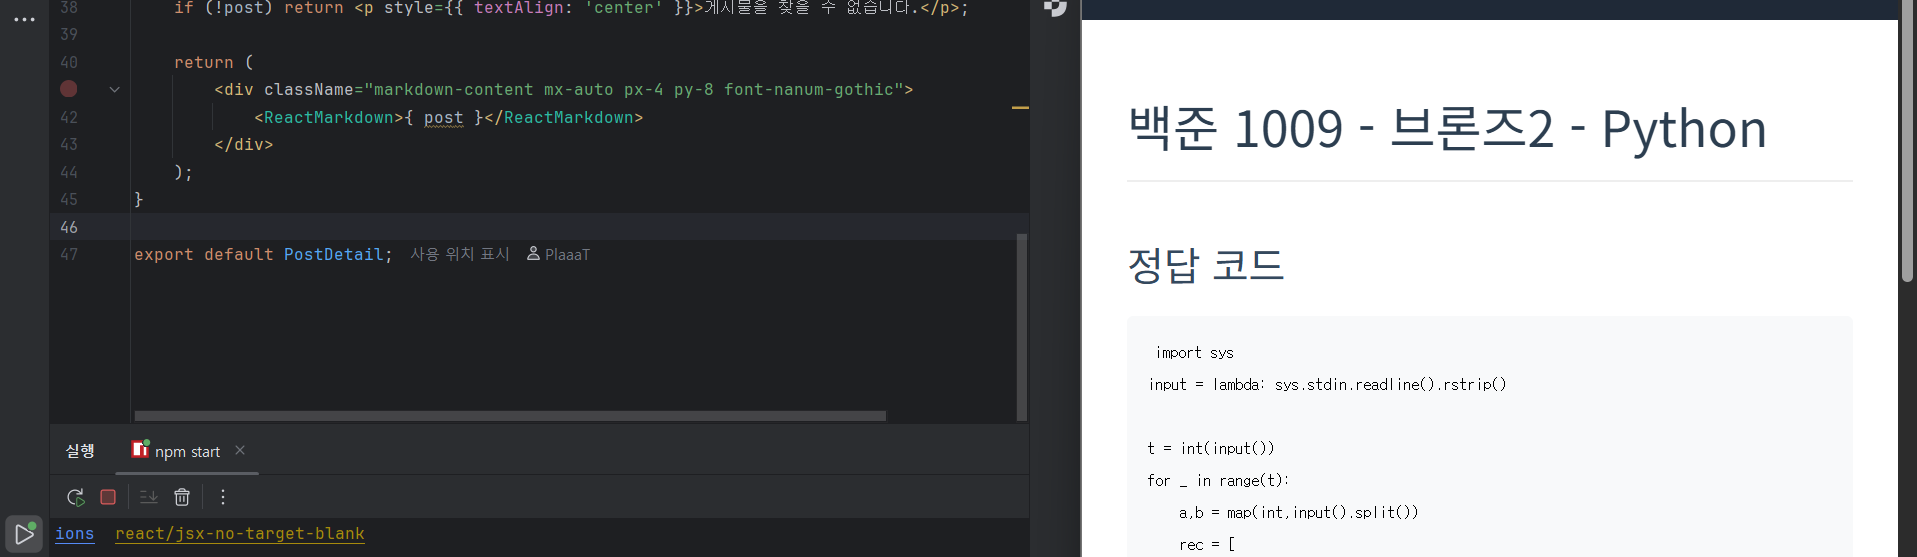Remove the breakpoint on line 41

pyautogui.click(x=68, y=89)
